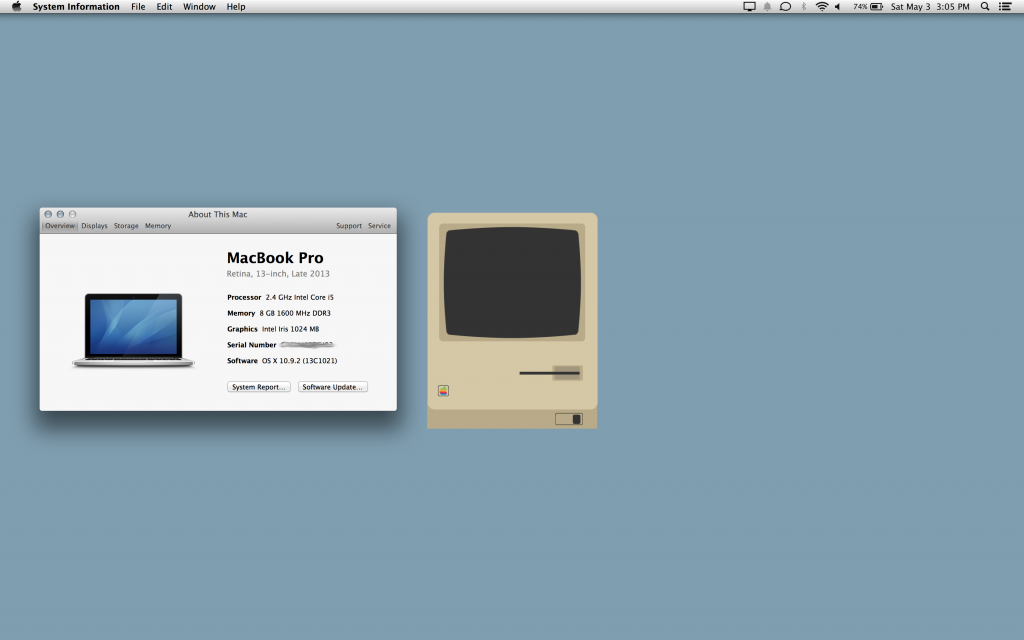Open the Apple menu
Viewport: 1024px width, 640px height.
point(16,7)
